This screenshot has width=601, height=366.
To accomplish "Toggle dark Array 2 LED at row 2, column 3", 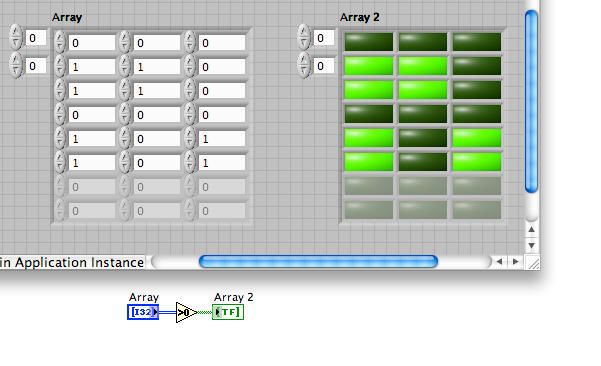I will (477, 66).
